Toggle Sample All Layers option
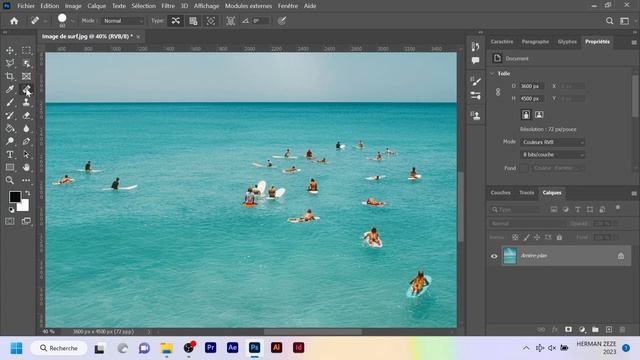Screen dimensions: 640x360 231,21
